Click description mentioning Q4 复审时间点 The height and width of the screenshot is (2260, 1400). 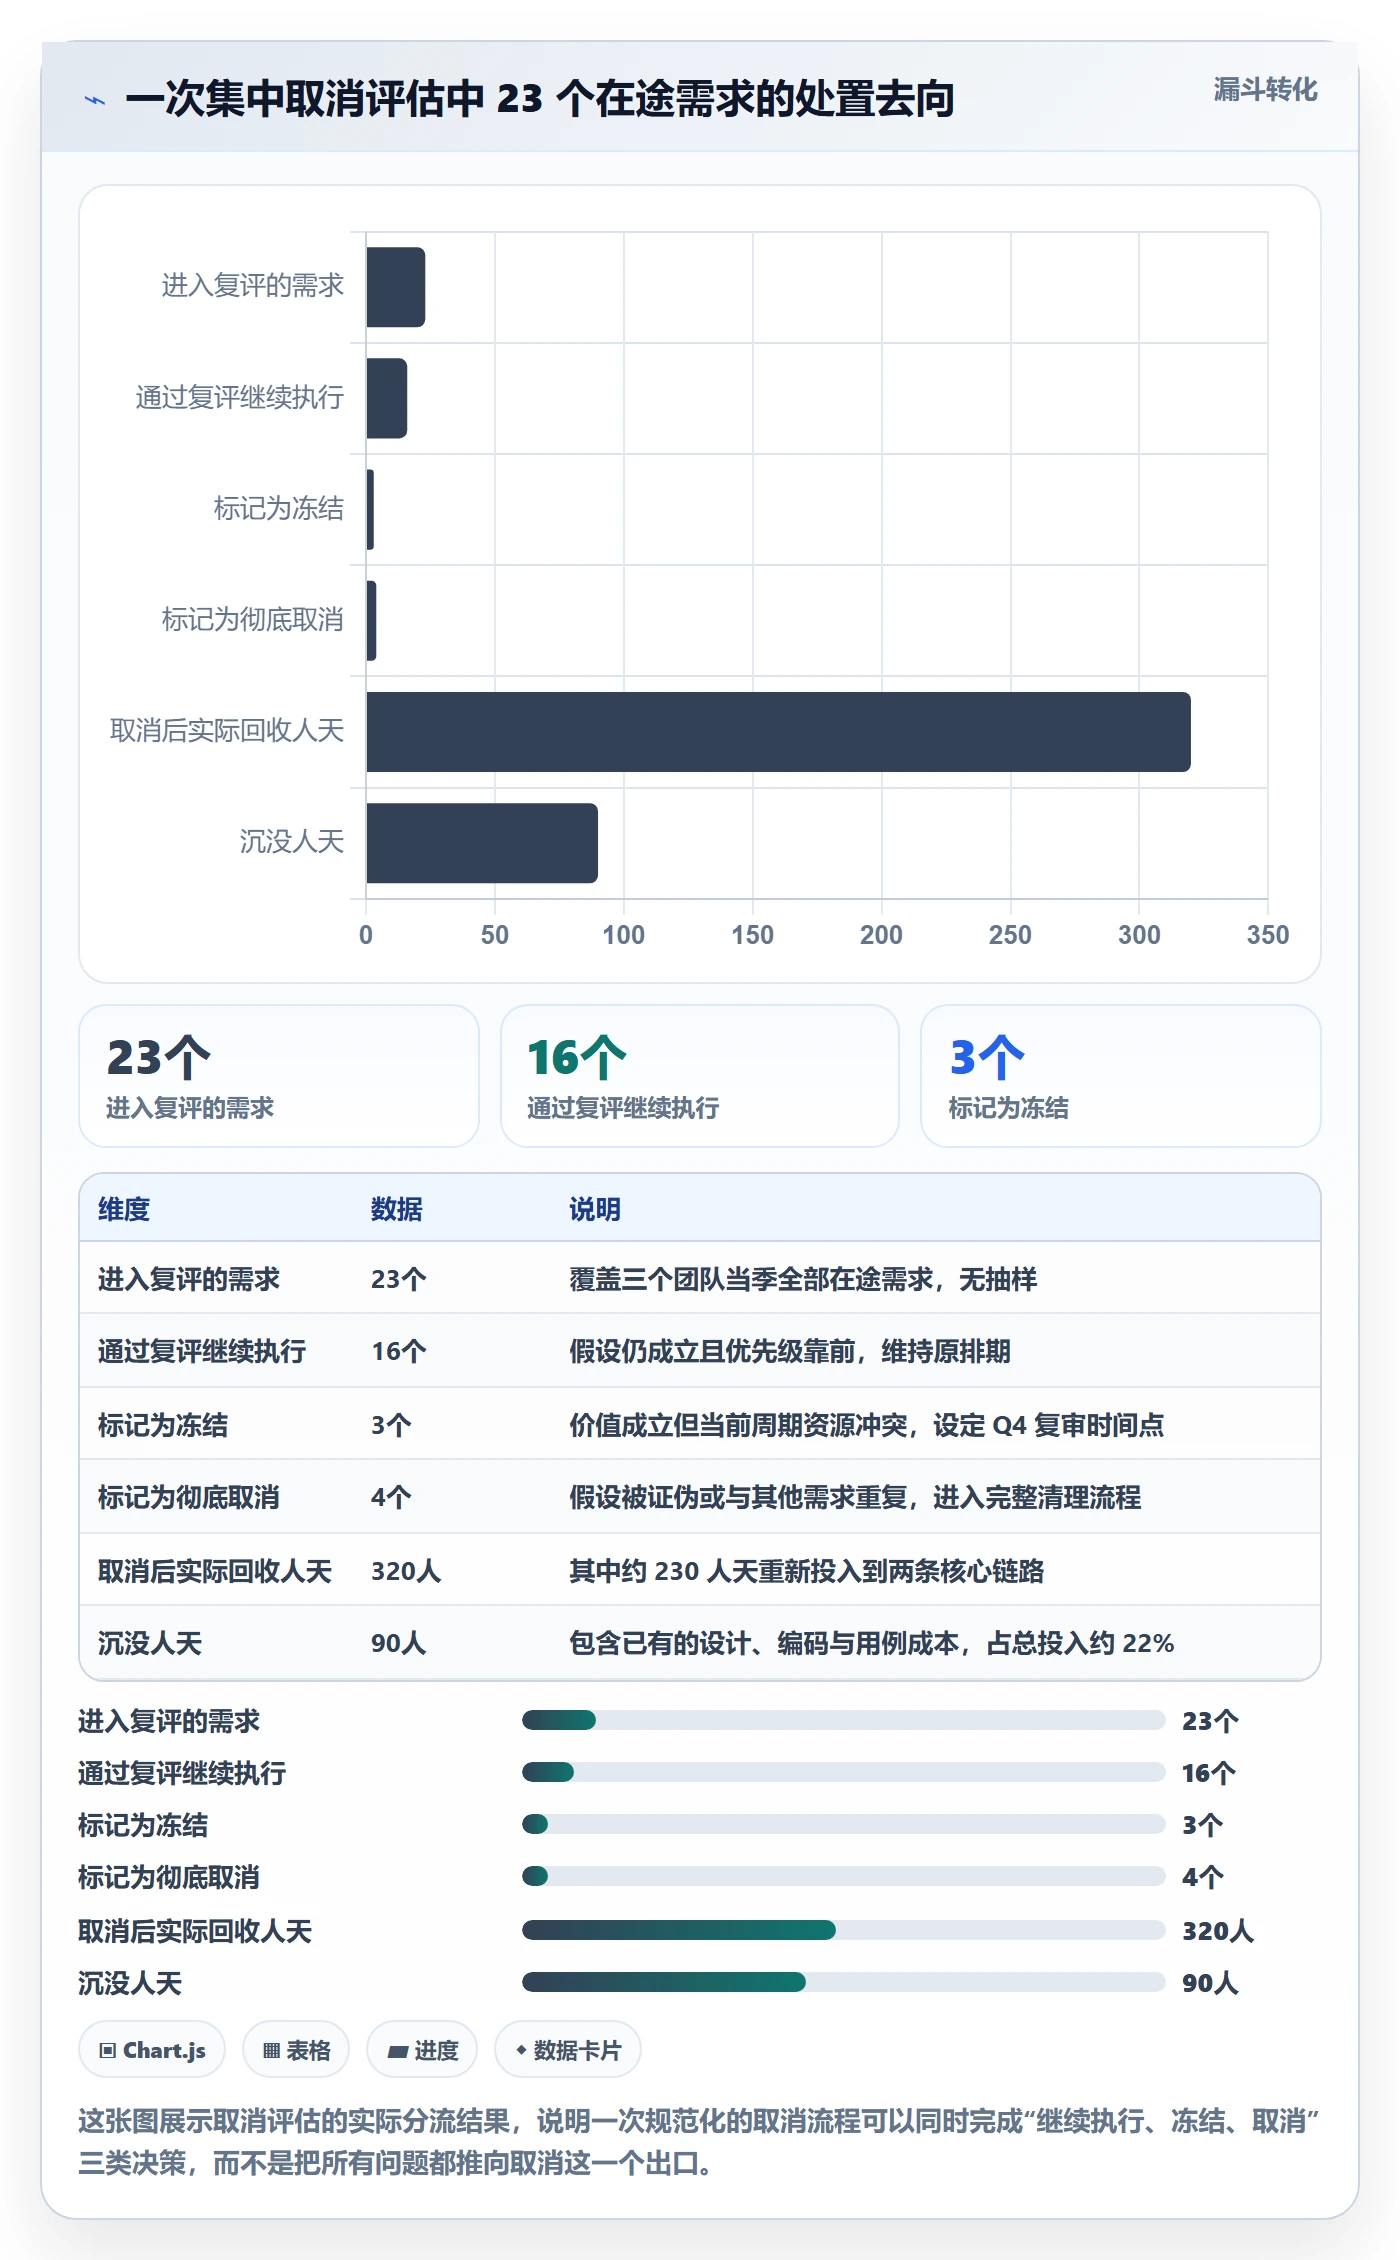click(x=867, y=1425)
